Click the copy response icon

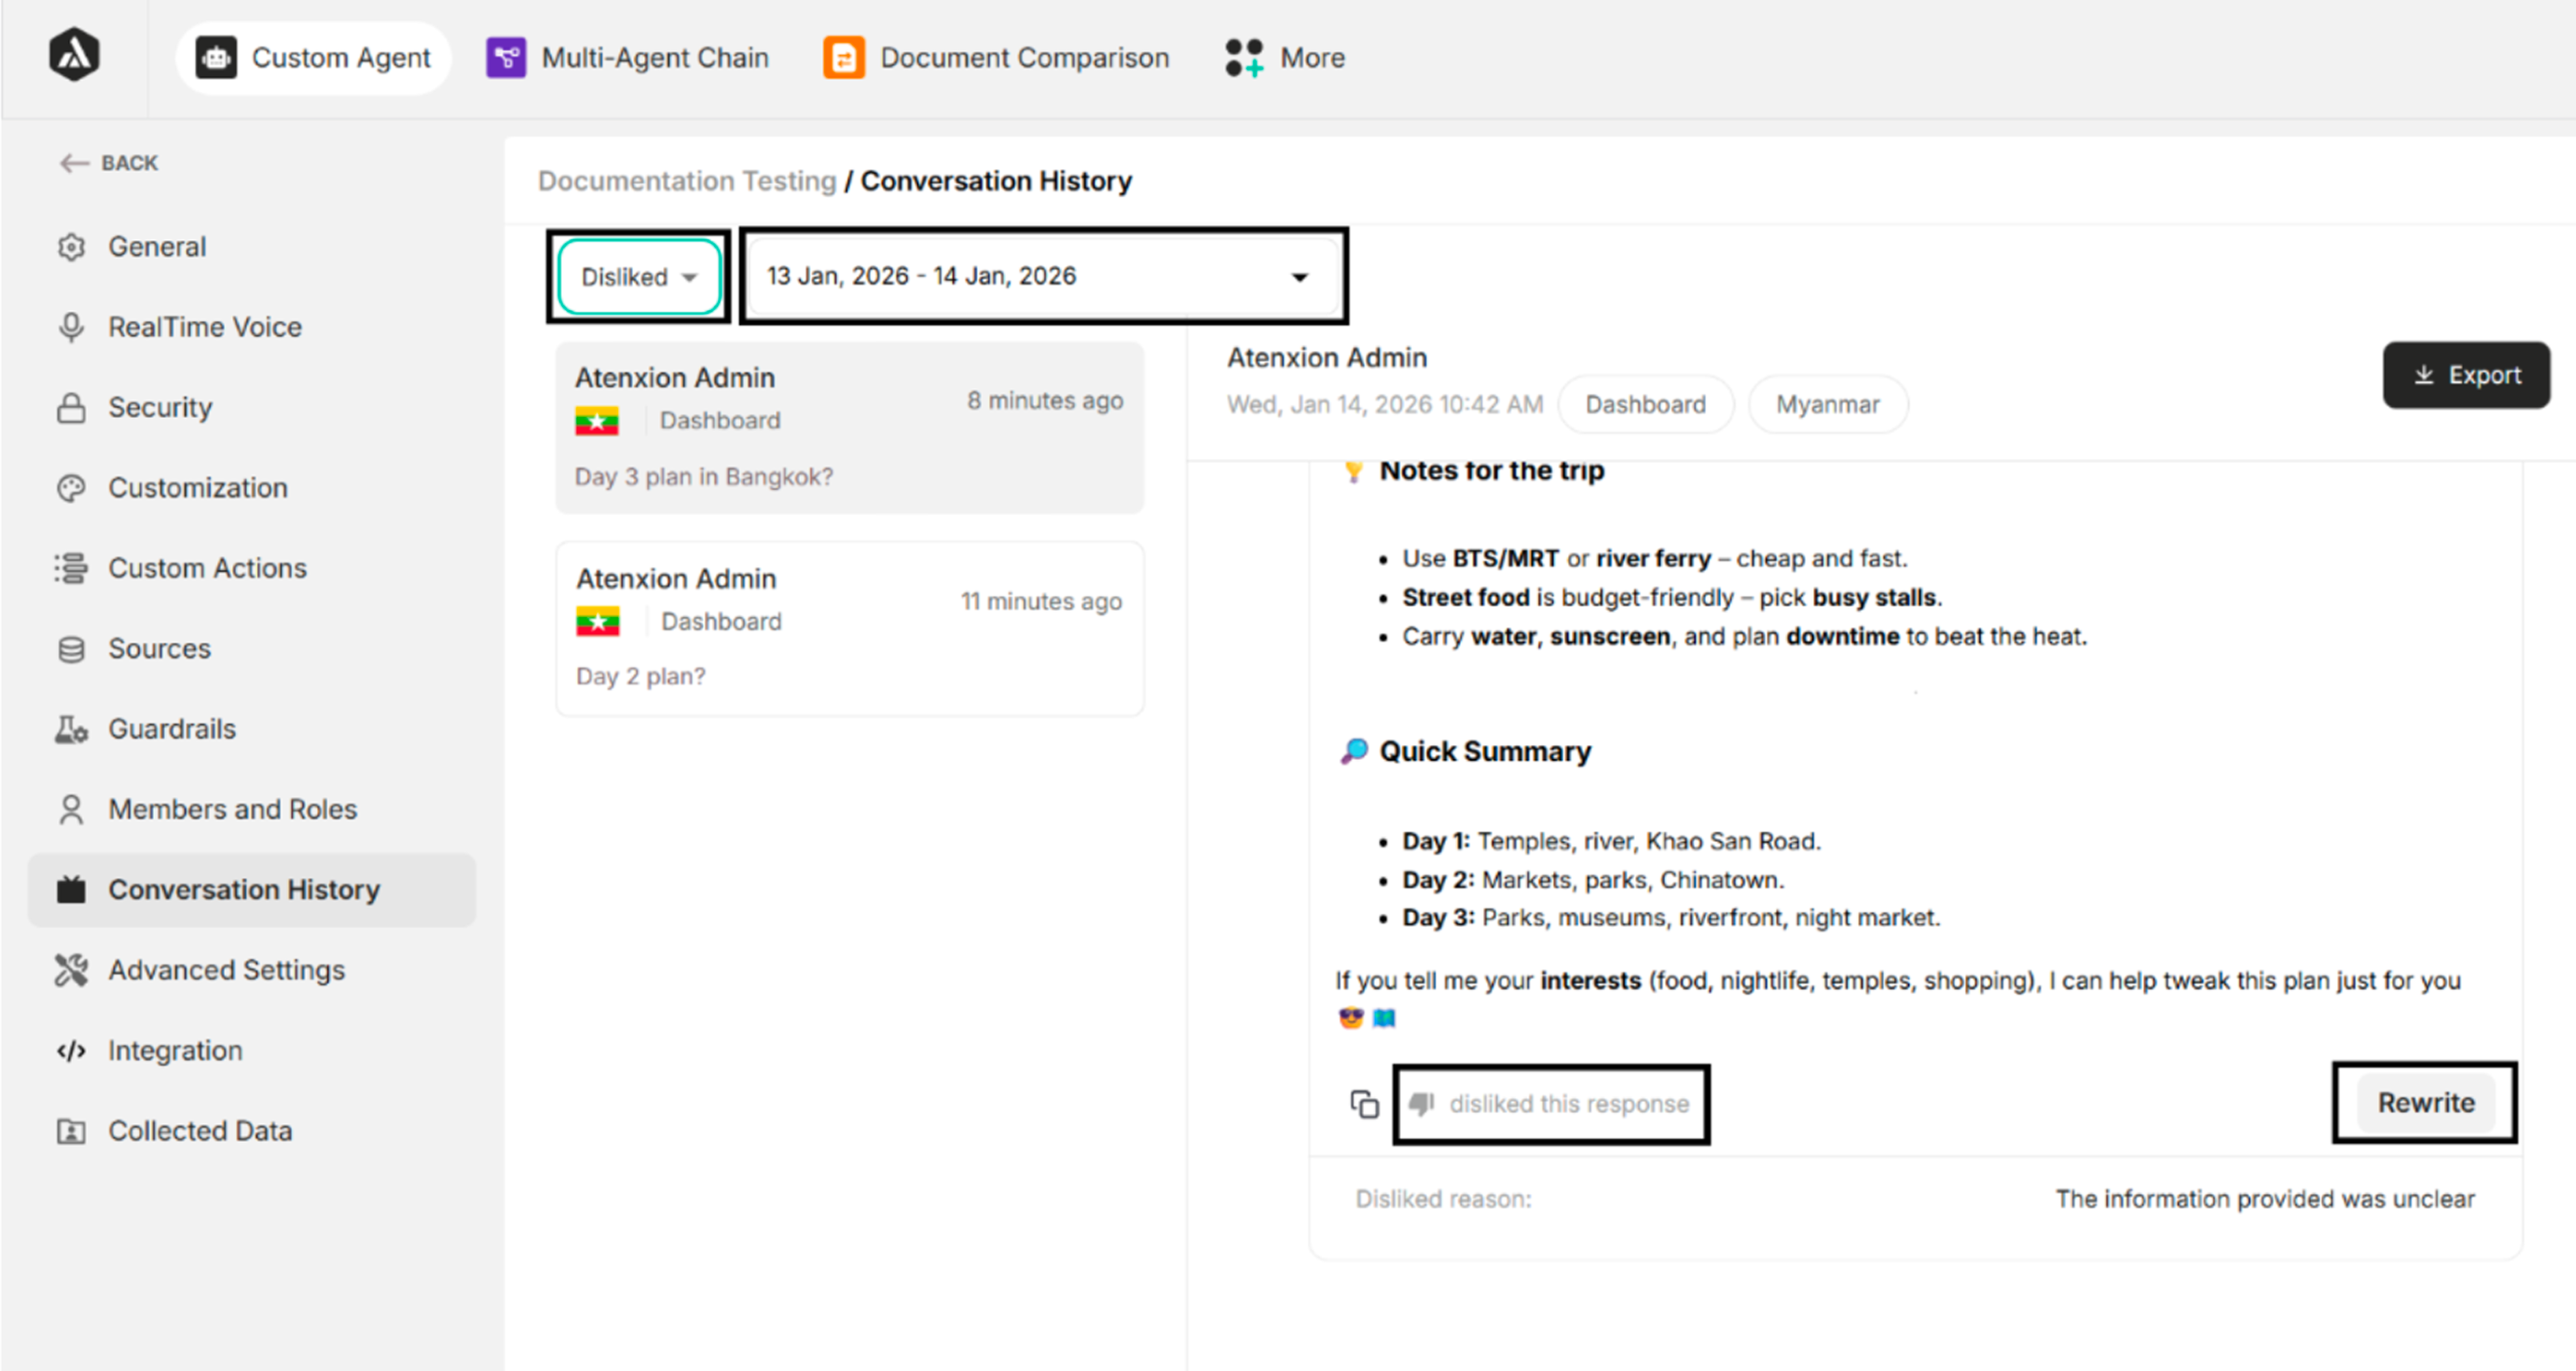[1364, 1104]
